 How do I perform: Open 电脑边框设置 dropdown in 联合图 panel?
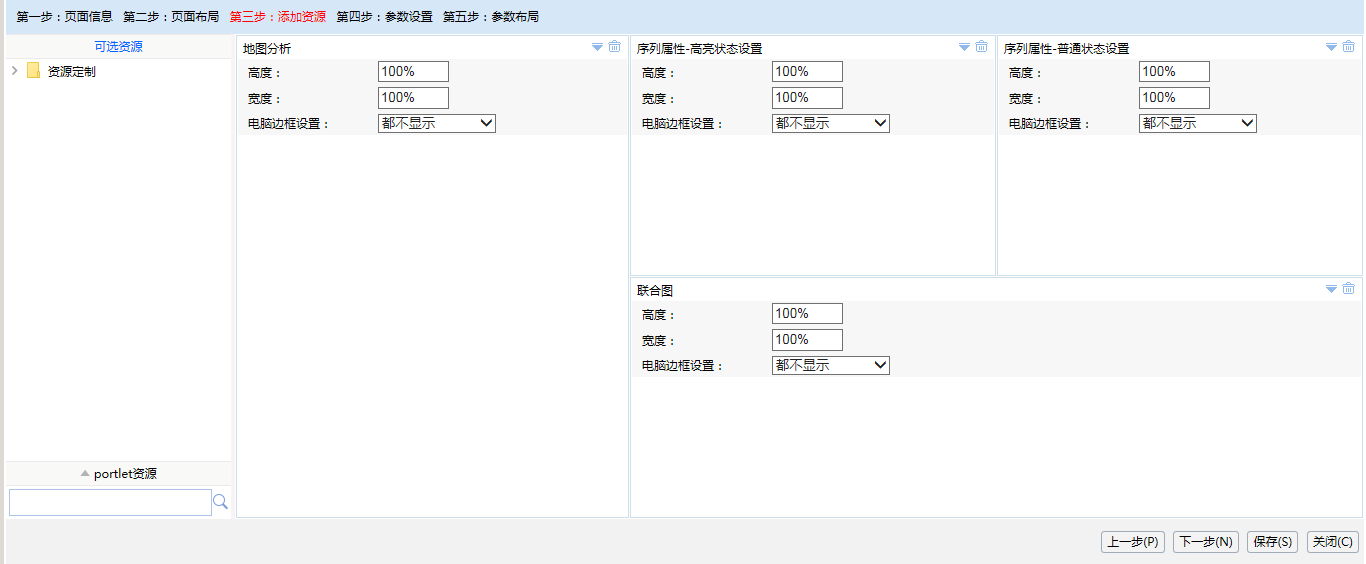coord(831,365)
